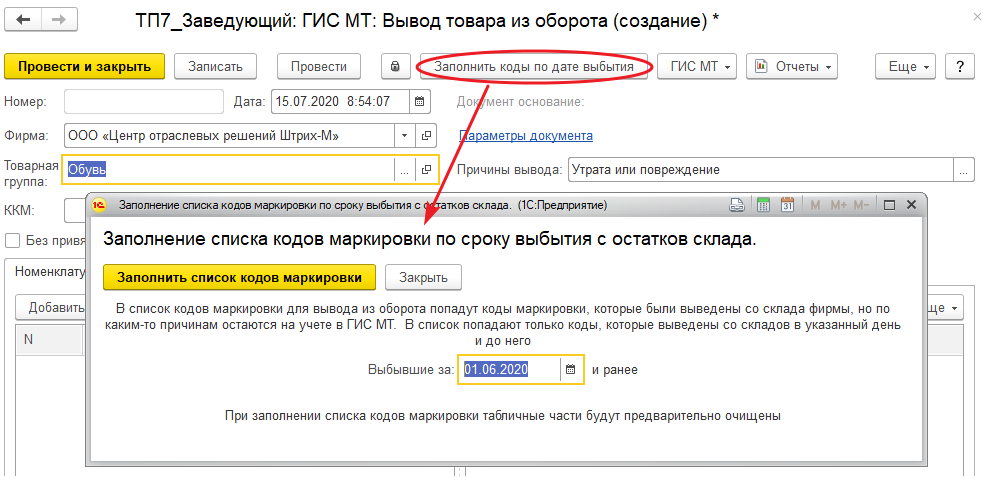Screen dimensions: 983x478
Task: Open the Товарная группа item via open icon
Action: point(427,170)
